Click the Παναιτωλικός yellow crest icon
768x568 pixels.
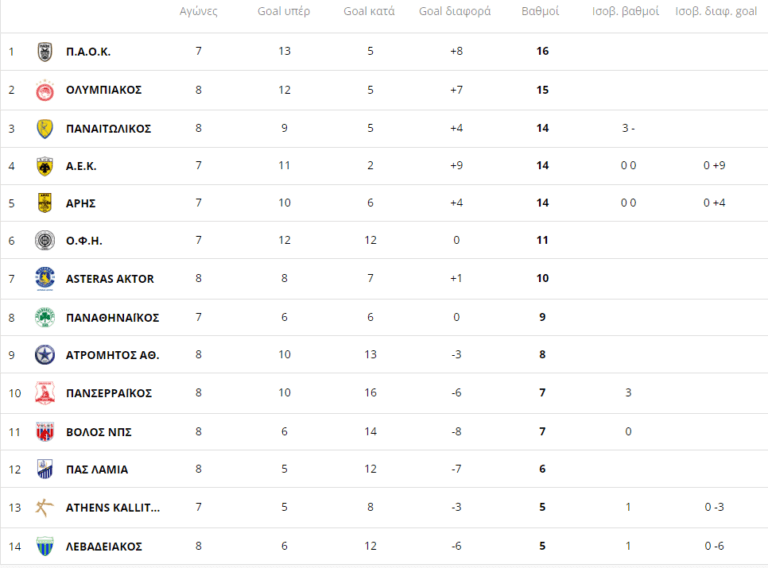(44, 128)
